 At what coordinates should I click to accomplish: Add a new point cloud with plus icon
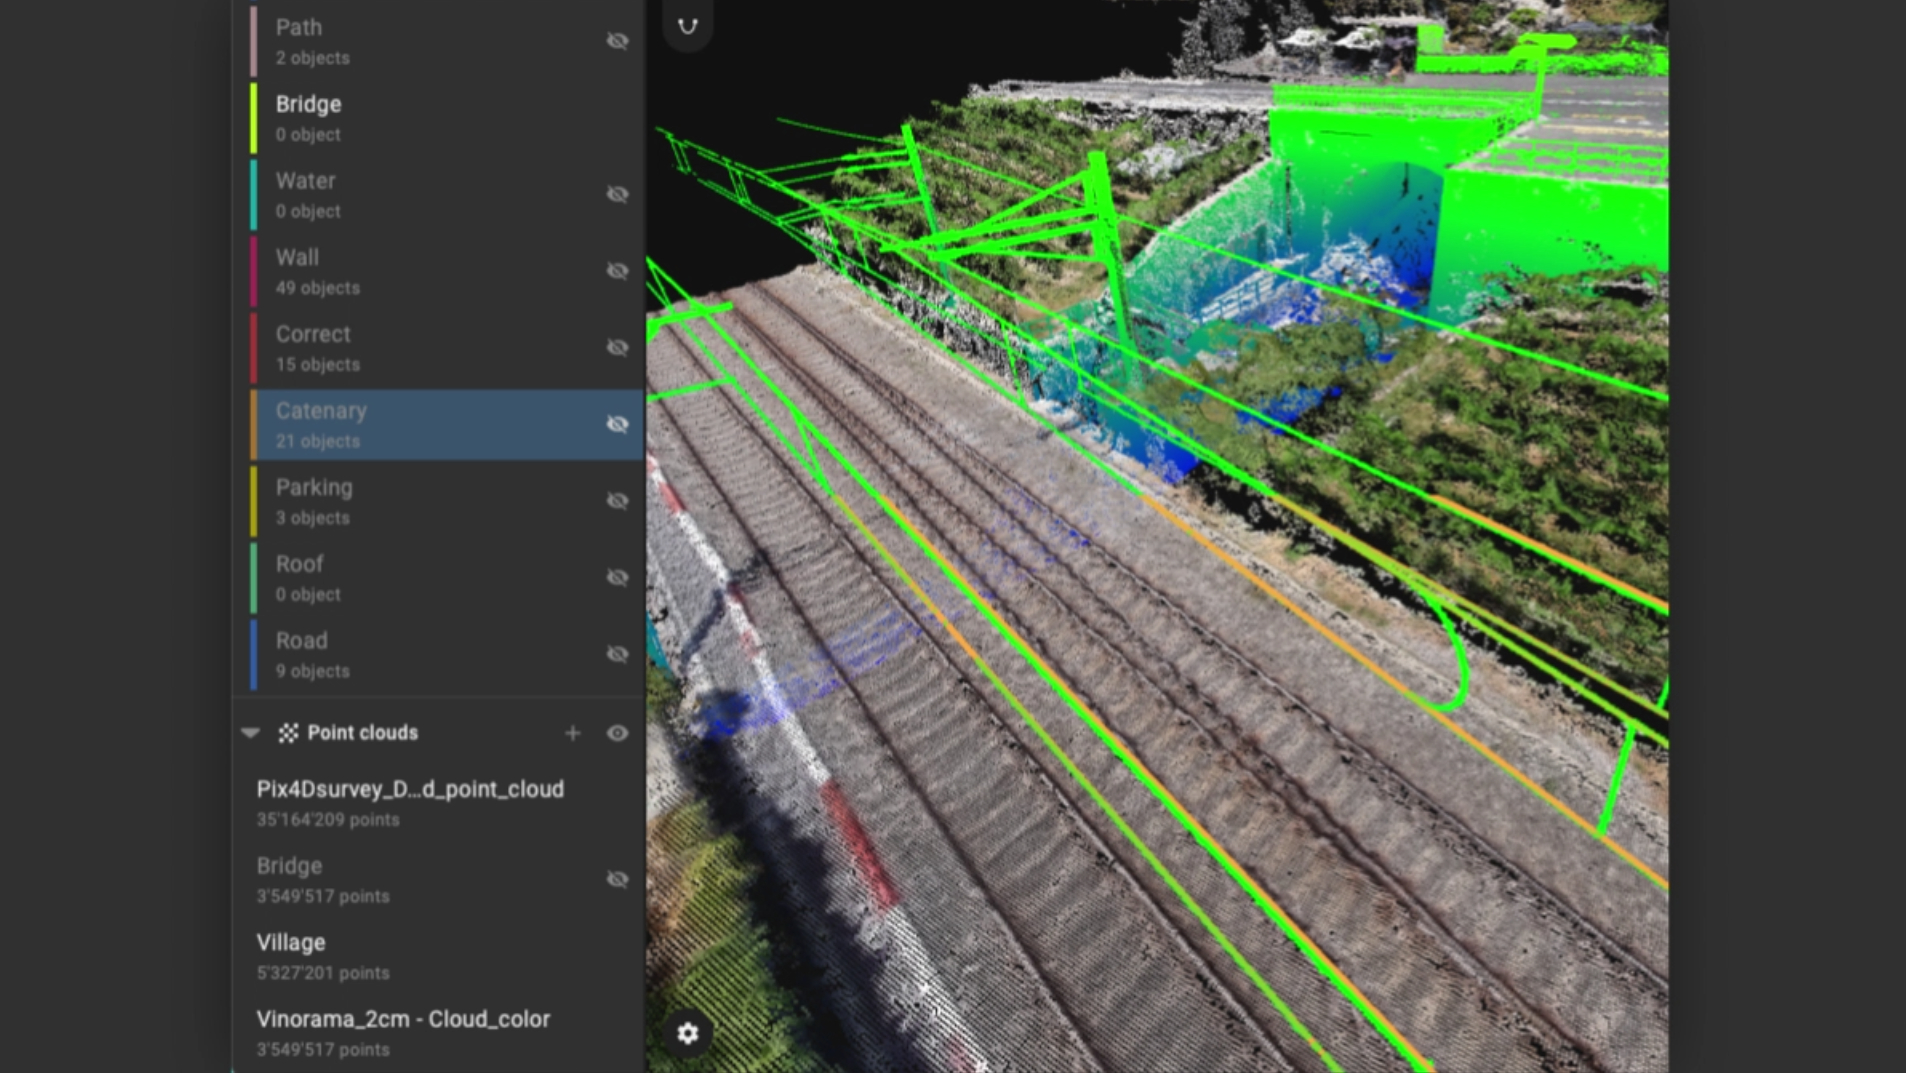coord(572,733)
